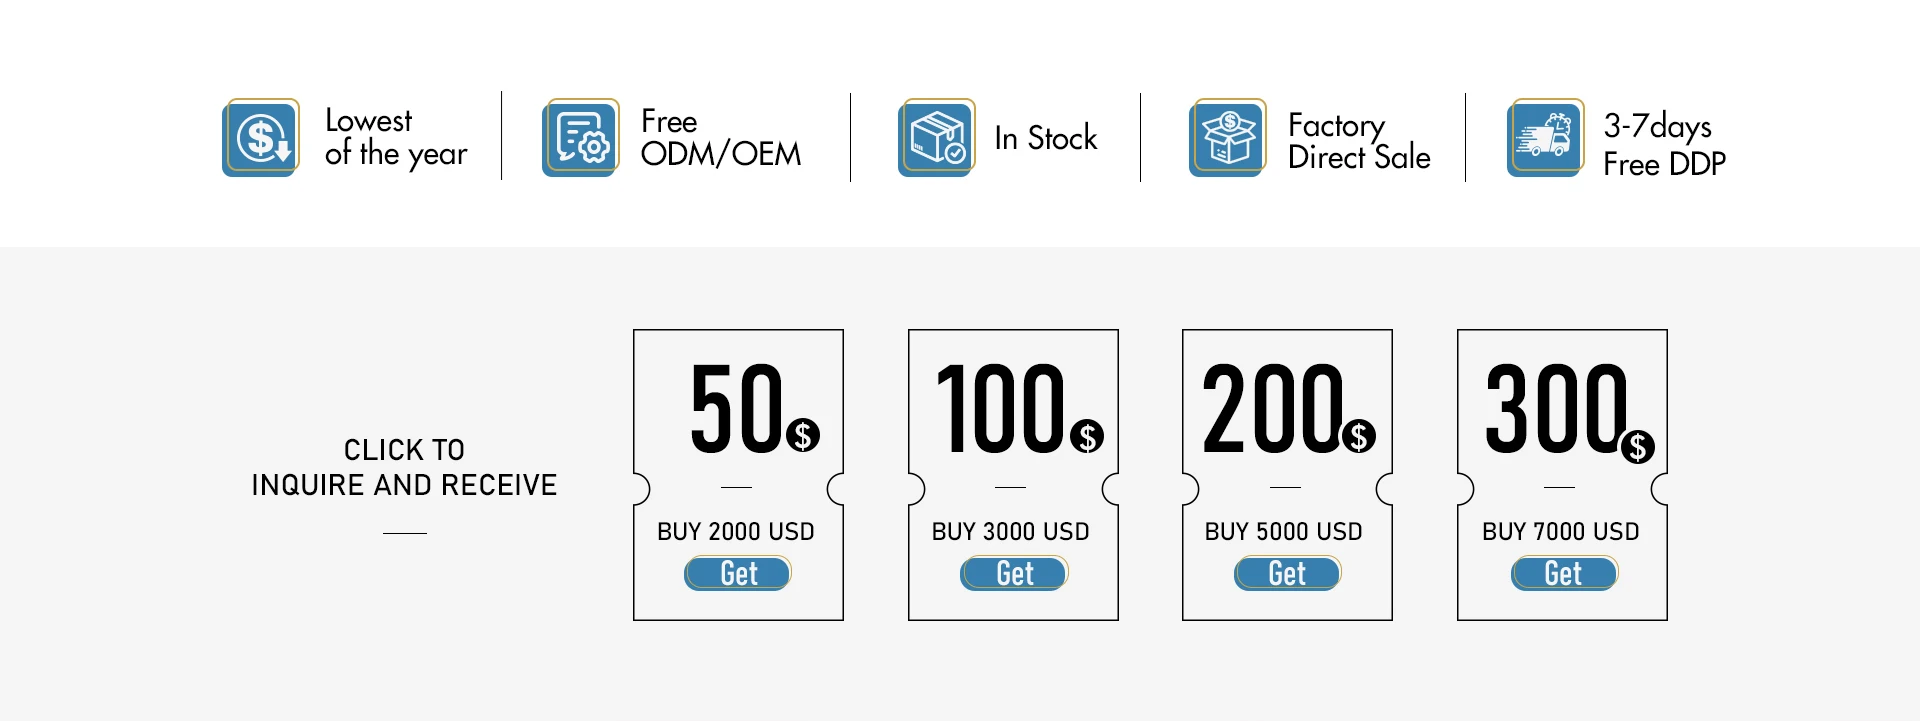This screenshot has height=721, width=1920.
Task: Click the dollar sign on 100 coupon
Action: click(x=1087, y=436)
